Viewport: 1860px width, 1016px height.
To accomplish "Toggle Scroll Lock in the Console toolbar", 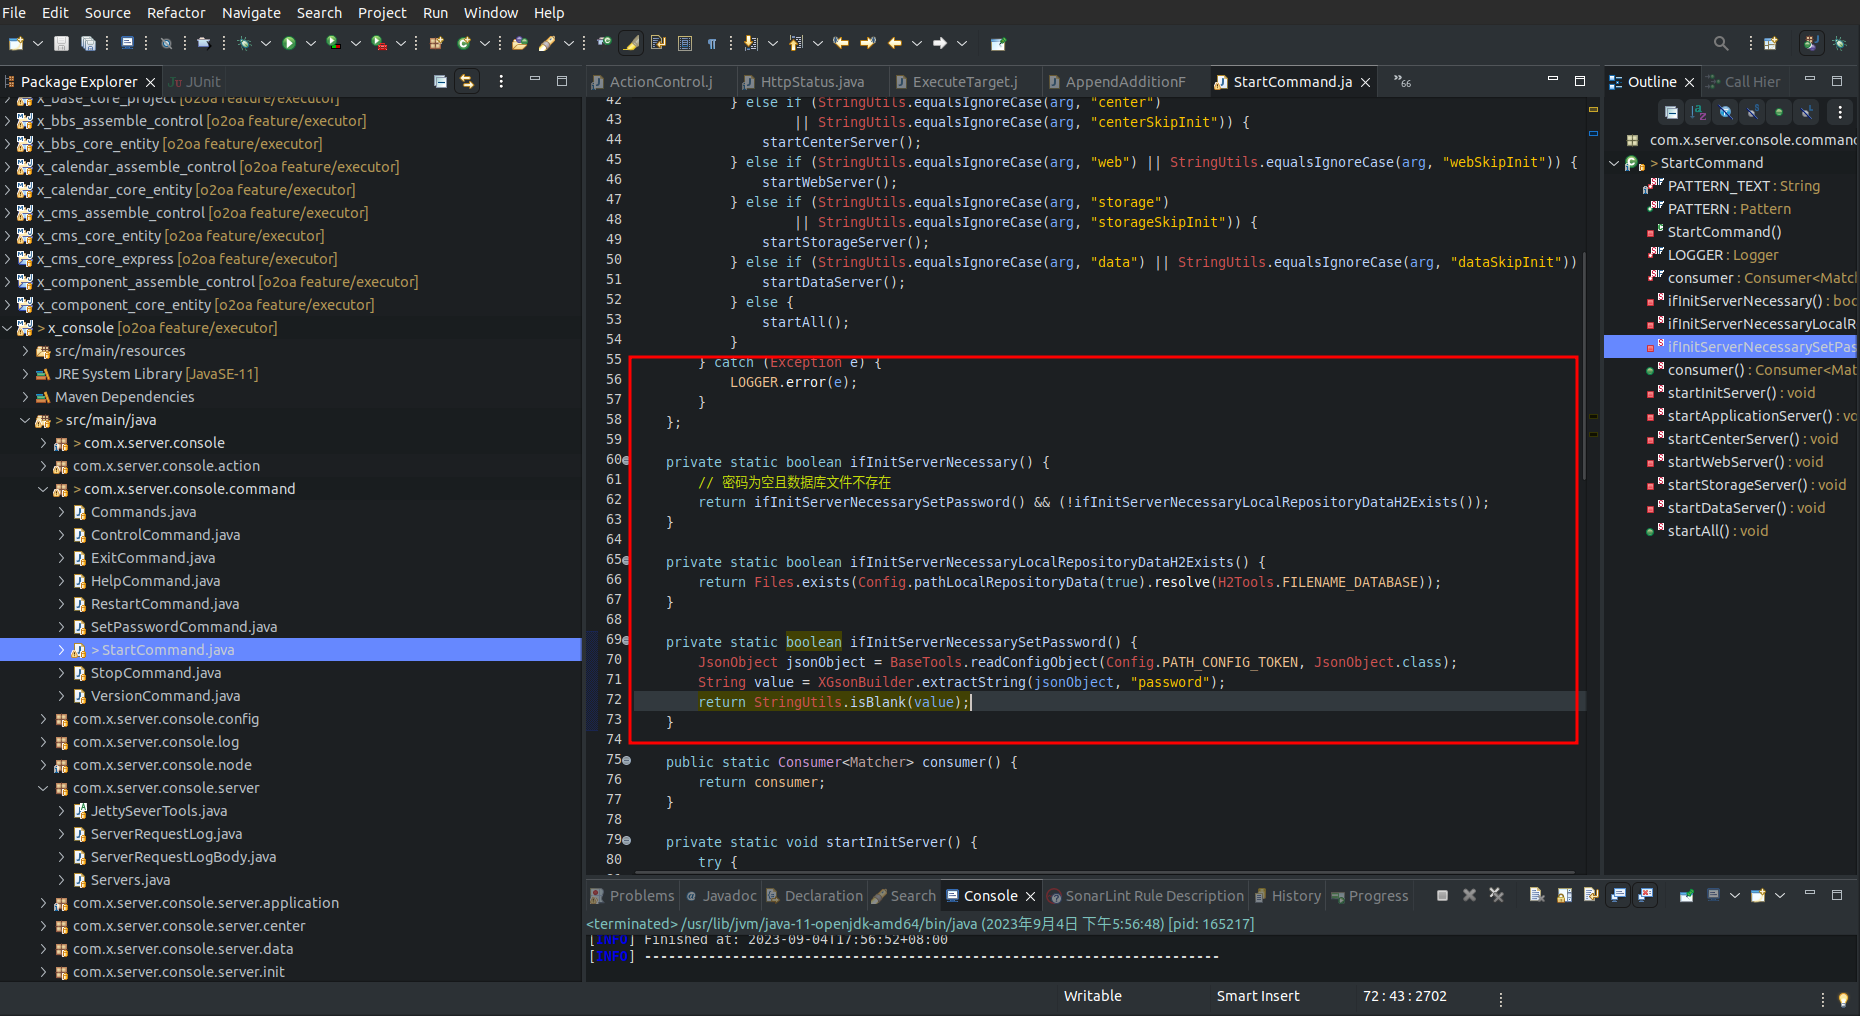I will point(1564,896).
